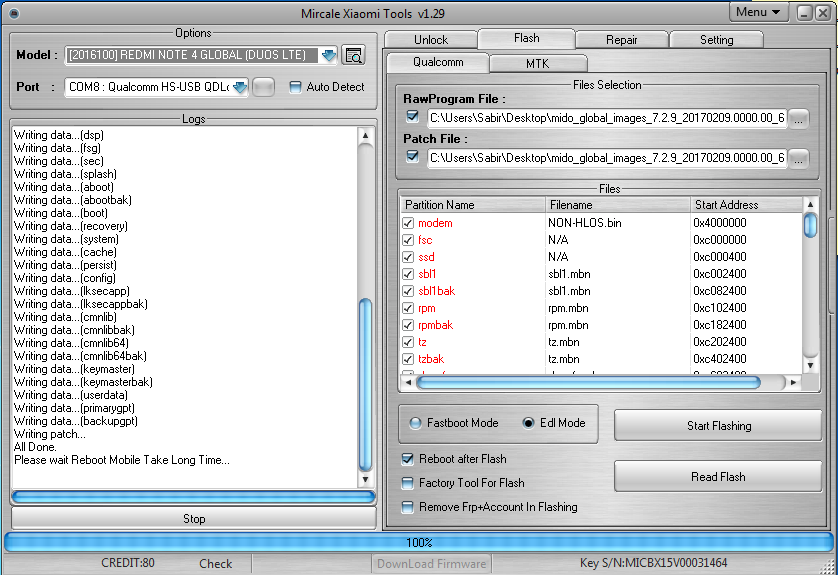
Task: Switch to the Unlock tab
Action: click(431, 40)
